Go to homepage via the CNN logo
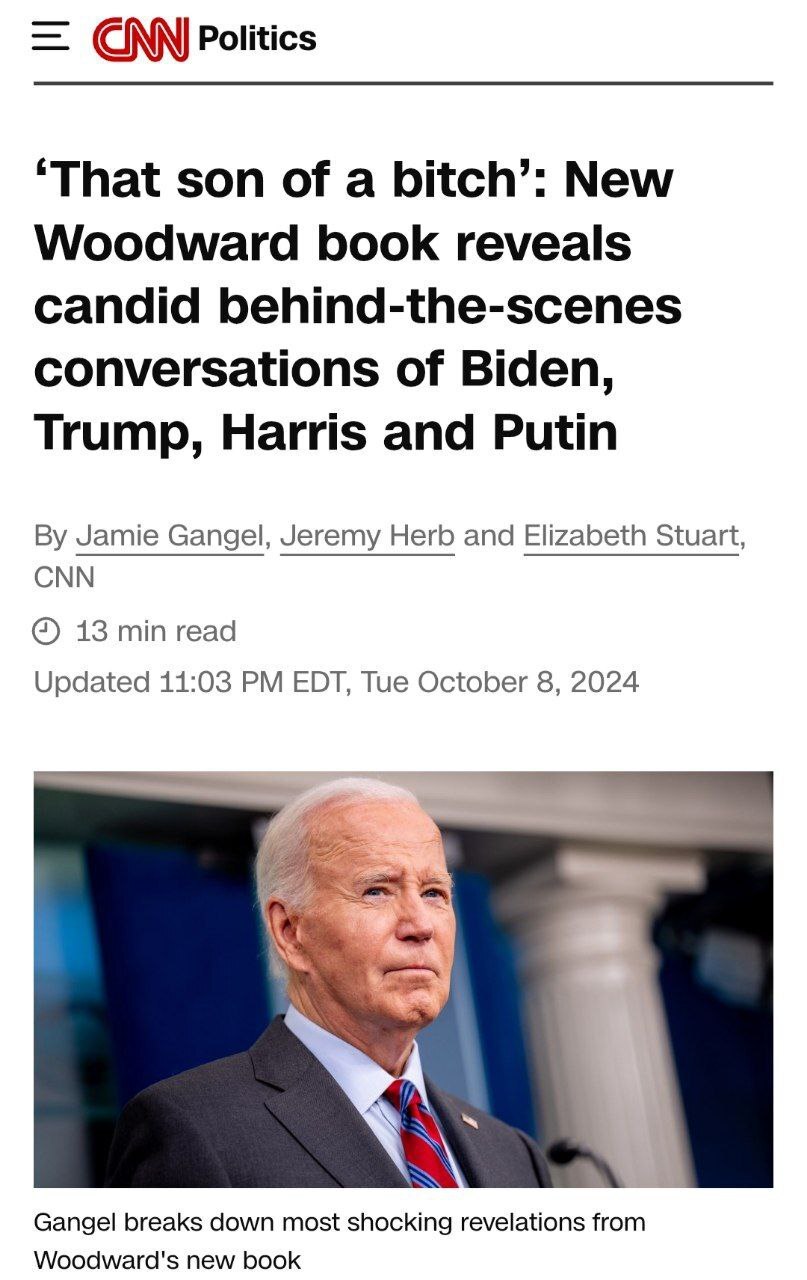 [140, 39]
